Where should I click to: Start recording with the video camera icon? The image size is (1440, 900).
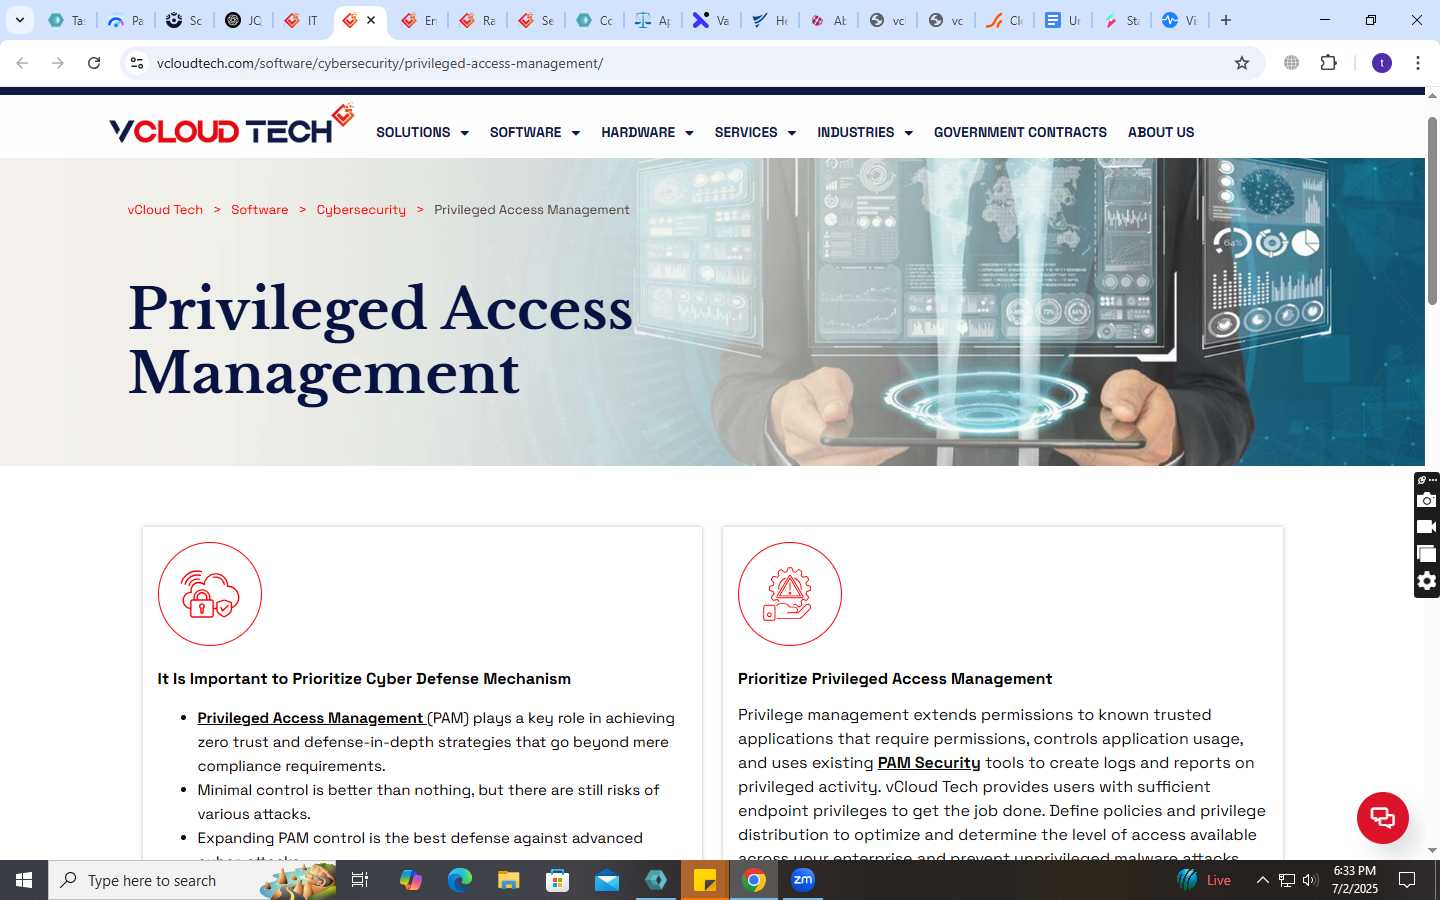(x=1427, y=527)
